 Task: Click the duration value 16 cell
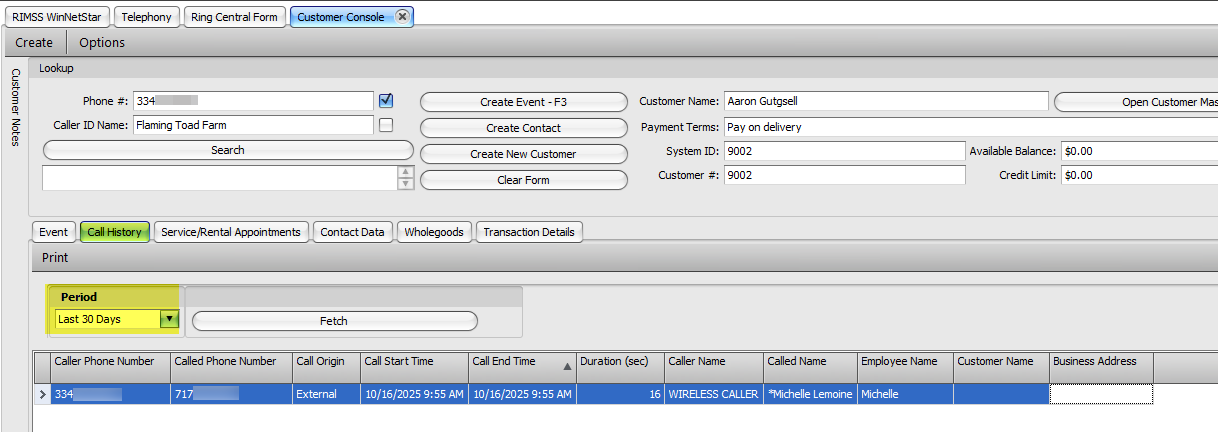[x=620, y=394]
